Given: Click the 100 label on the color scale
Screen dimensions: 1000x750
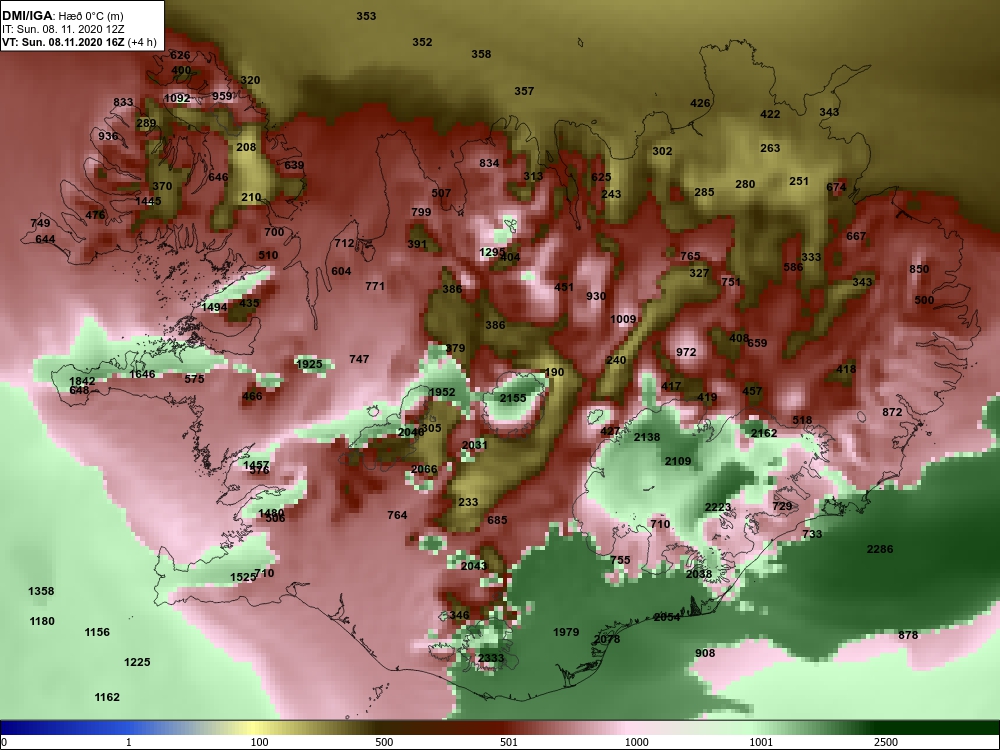Looking at the screenshot, I should point(259,742).
